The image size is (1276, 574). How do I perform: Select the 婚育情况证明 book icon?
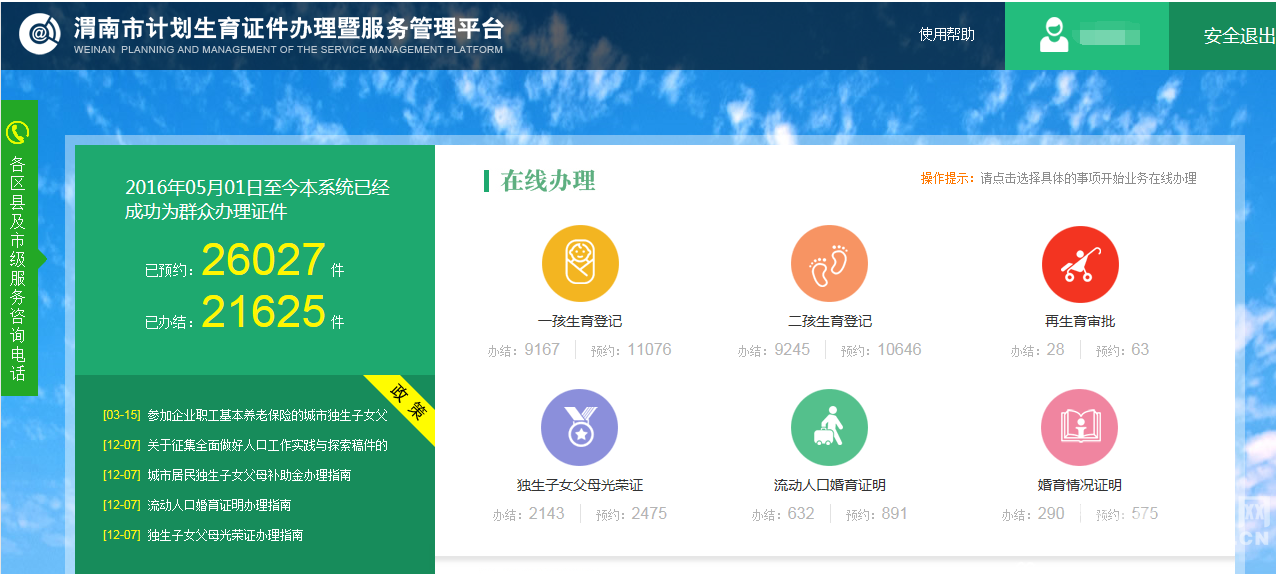[x=1080, y=428]
